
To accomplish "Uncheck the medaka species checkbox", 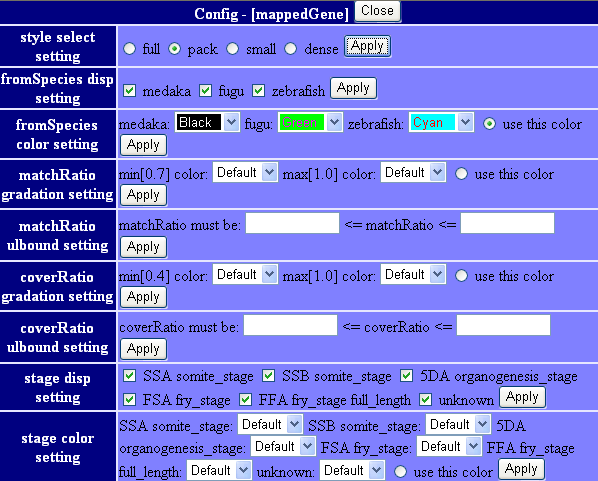I will click(x=129, y=90).
